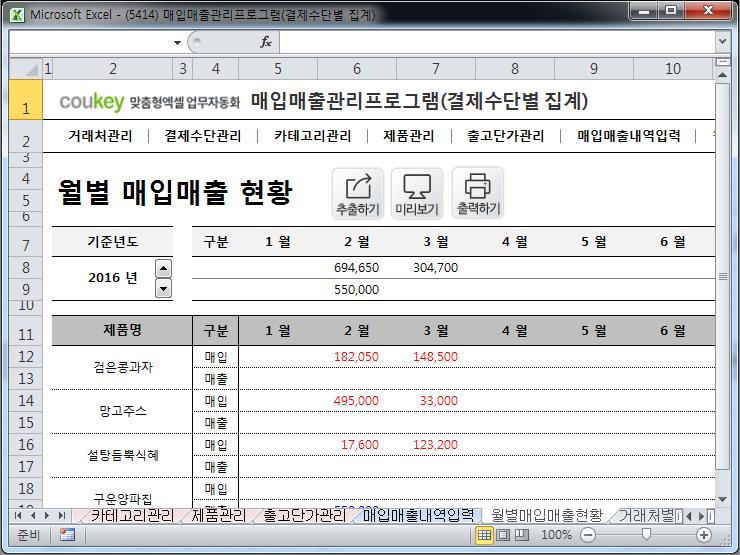Click the 카테고리관리 navigation link
The height and width of the screenshot is (555, 740).
[x=312, y=136]
